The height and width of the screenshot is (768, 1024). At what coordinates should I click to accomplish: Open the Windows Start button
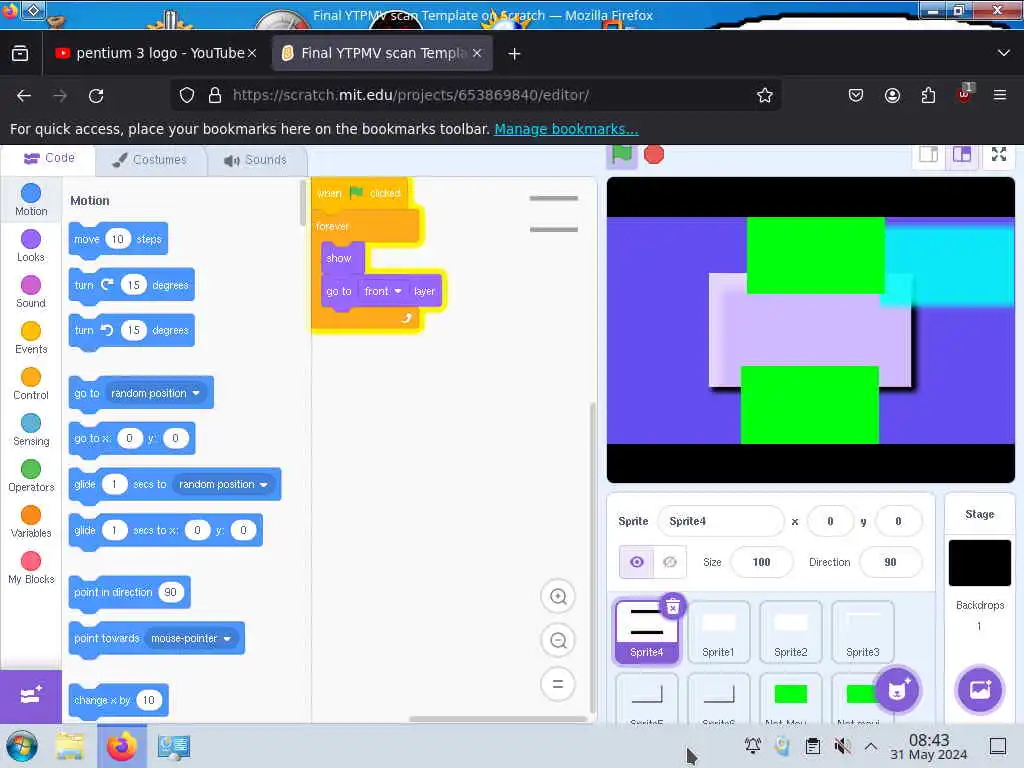point(22,746)
